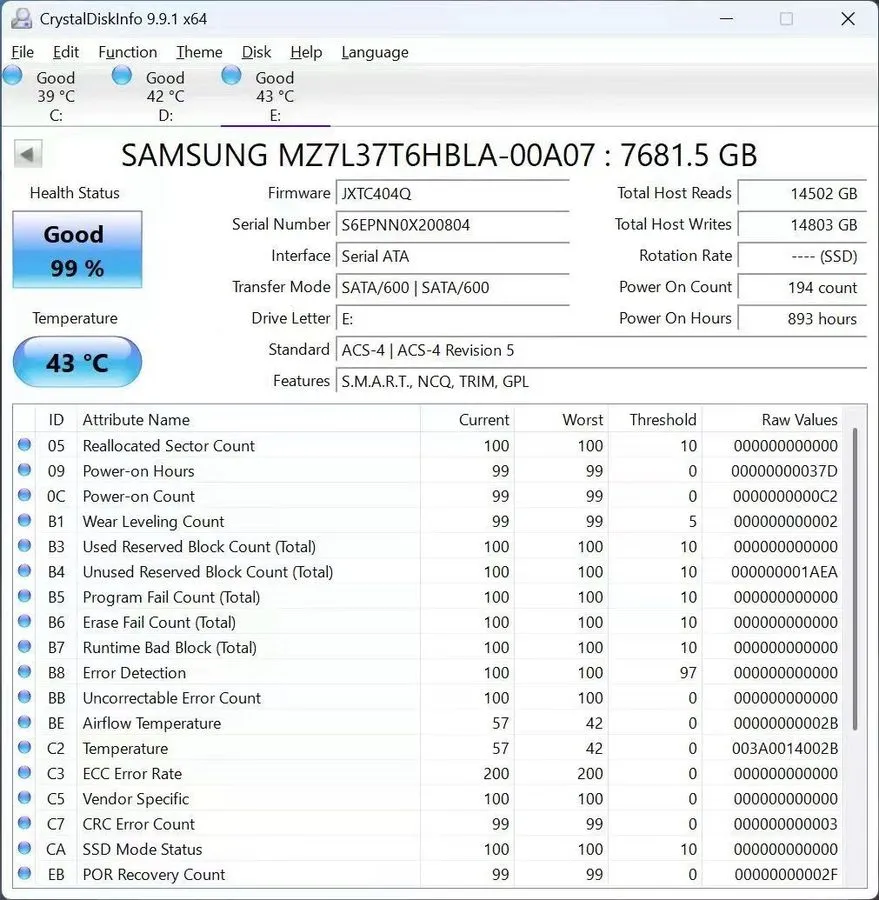Click the Serial Number field S6EPNN0X200804

pyautogui.click(x=452, y=224)
